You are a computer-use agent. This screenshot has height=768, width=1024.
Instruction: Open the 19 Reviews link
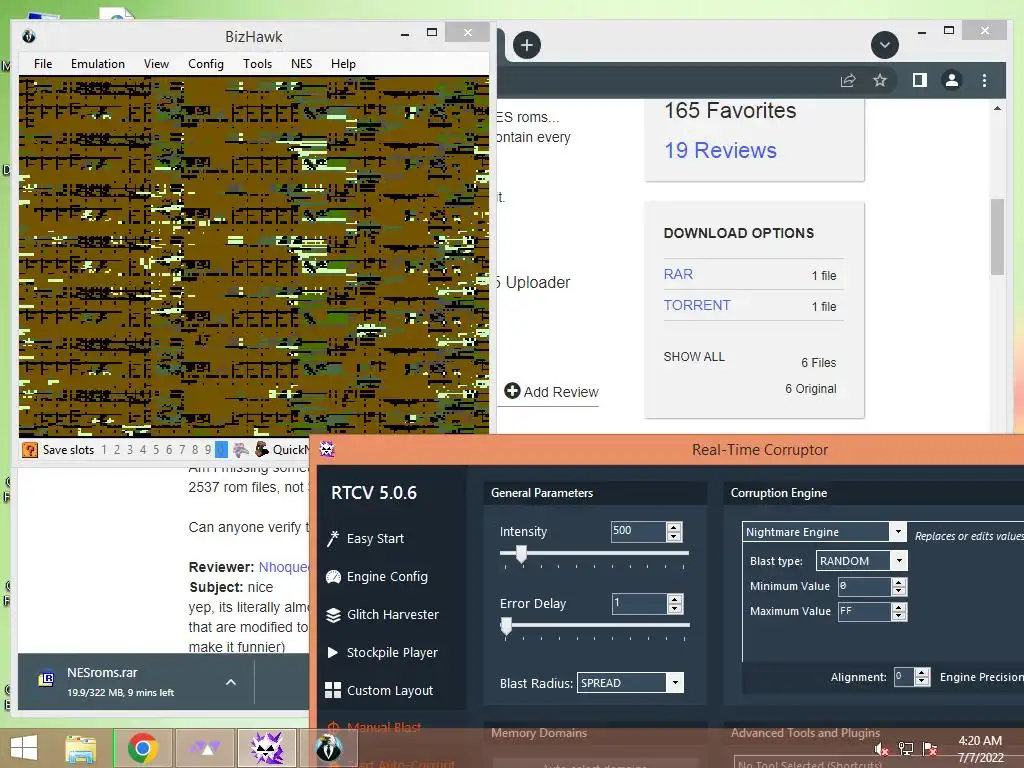(x=720, y=150)
